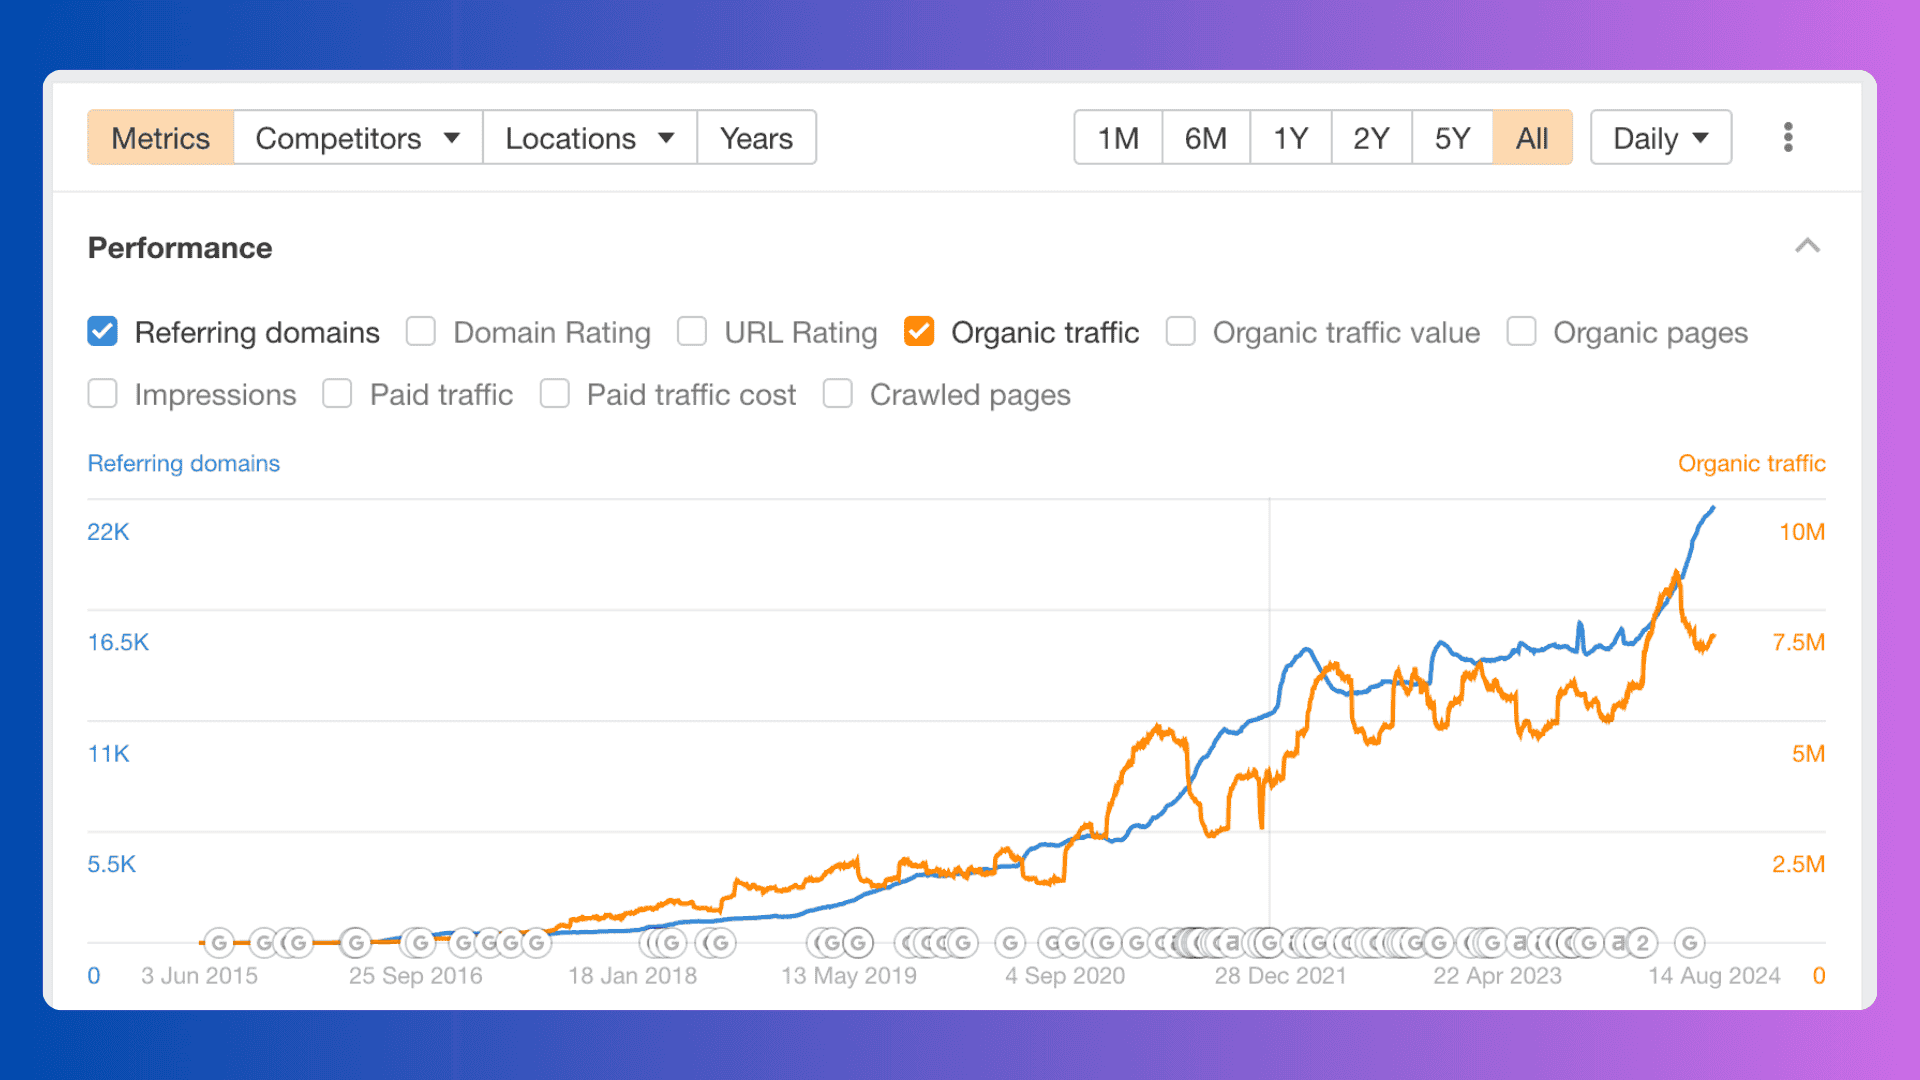
Task: Open the Locations dropdown
Action: pyautogui.click(x=589, y=138)
